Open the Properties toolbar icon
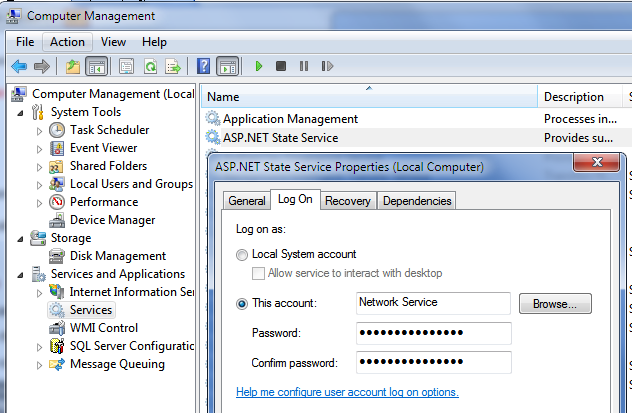 (127, 66)
